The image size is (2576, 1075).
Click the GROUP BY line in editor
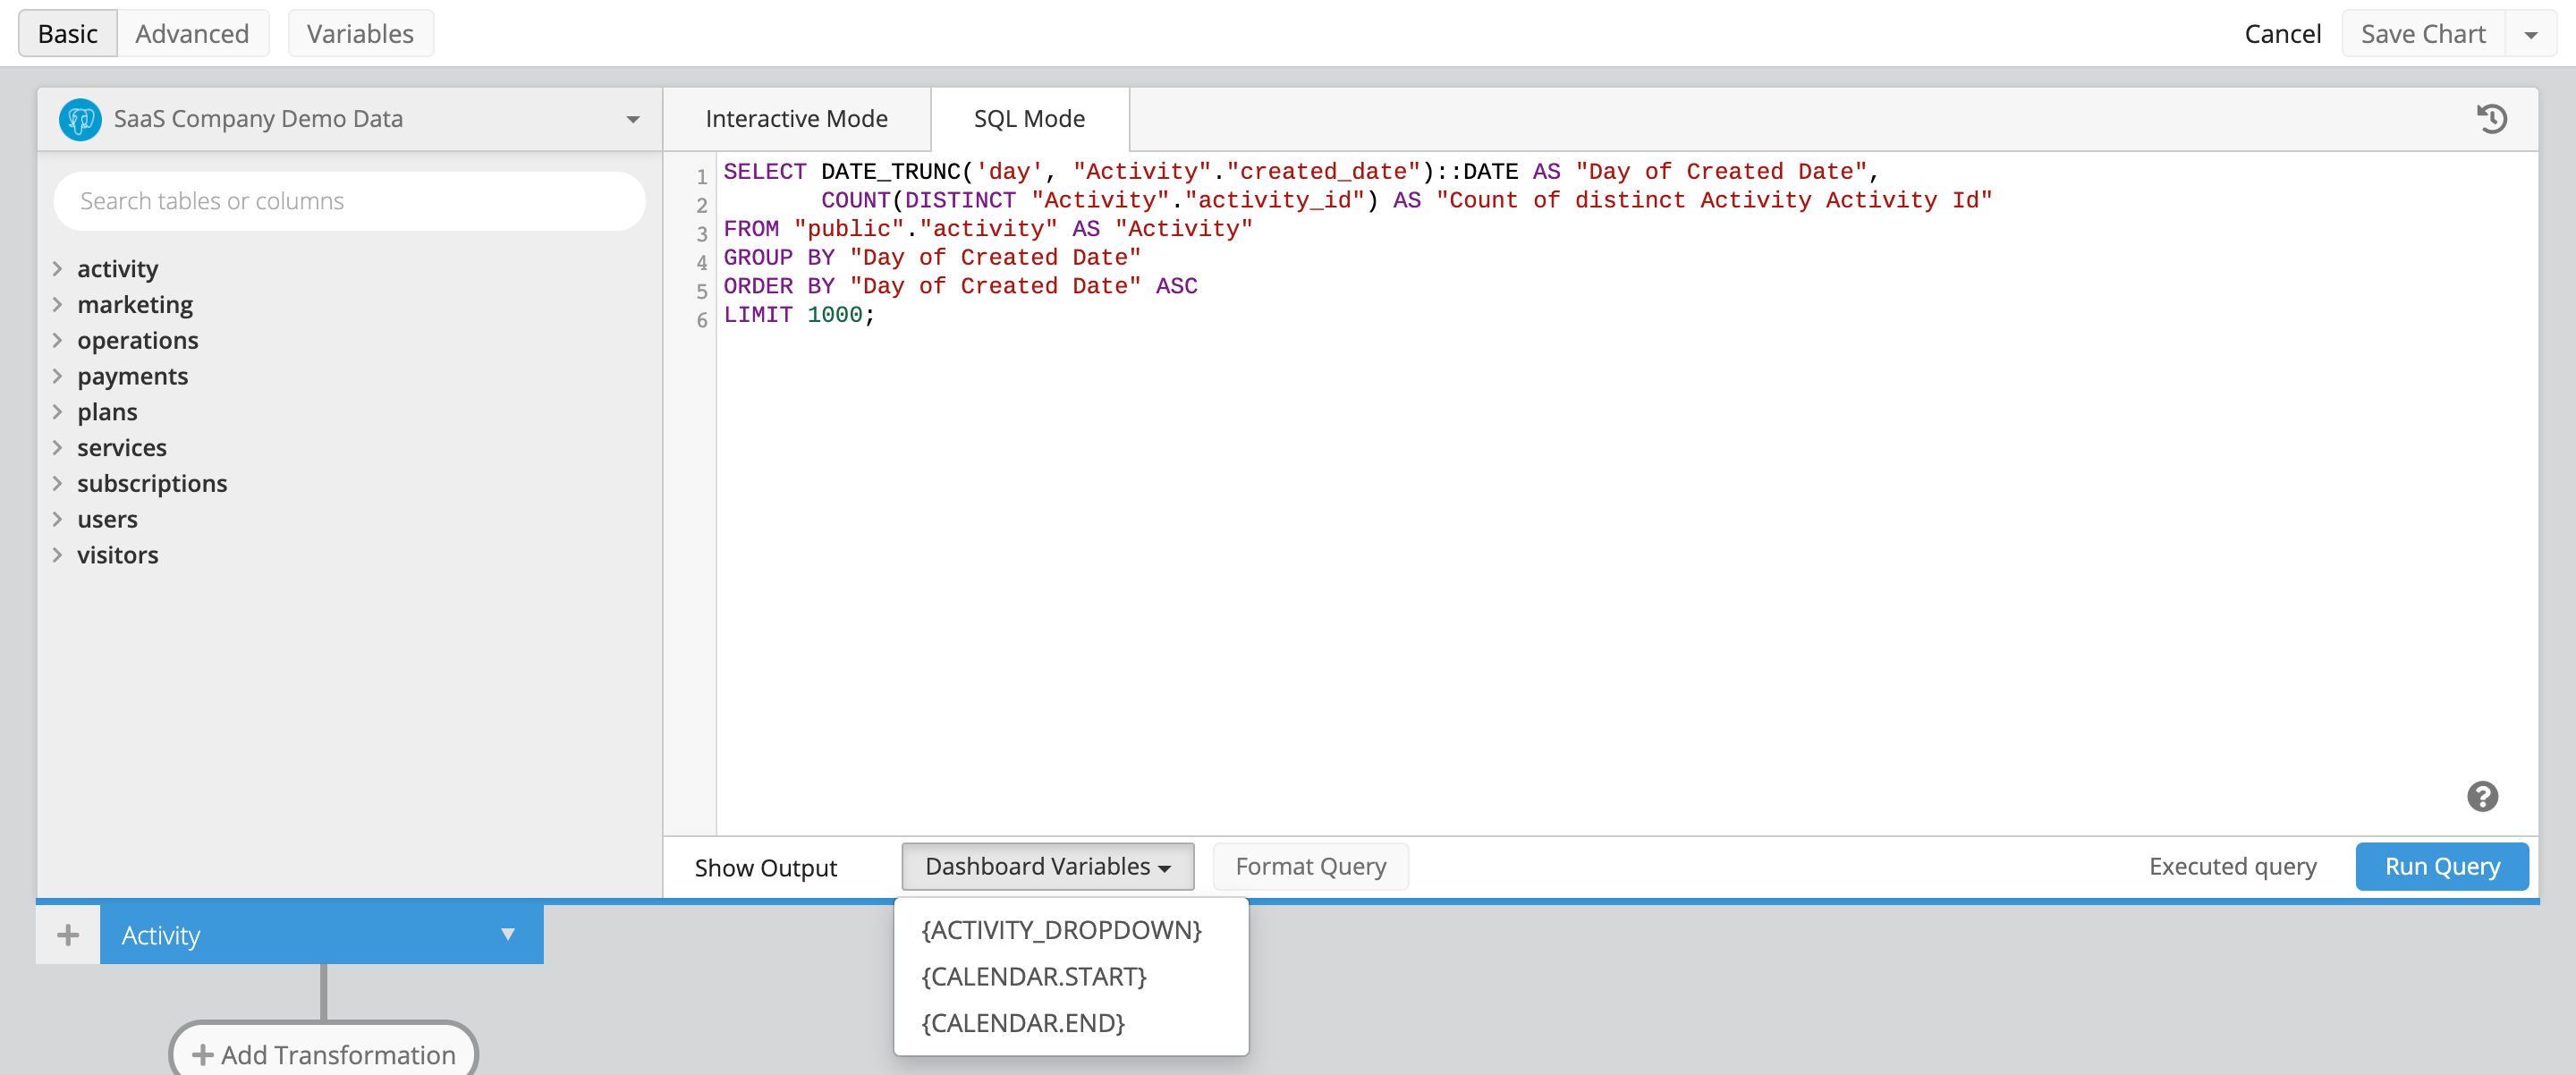click(932, 258)
